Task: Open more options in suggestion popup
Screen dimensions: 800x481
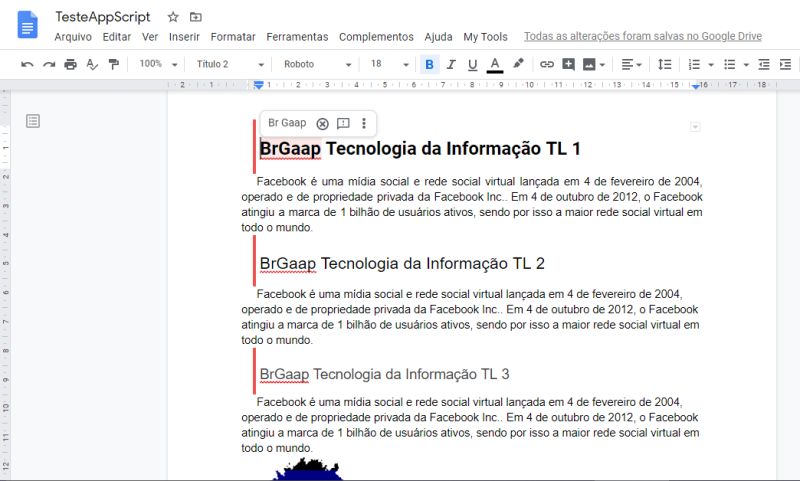Action: tap(364, 123)
